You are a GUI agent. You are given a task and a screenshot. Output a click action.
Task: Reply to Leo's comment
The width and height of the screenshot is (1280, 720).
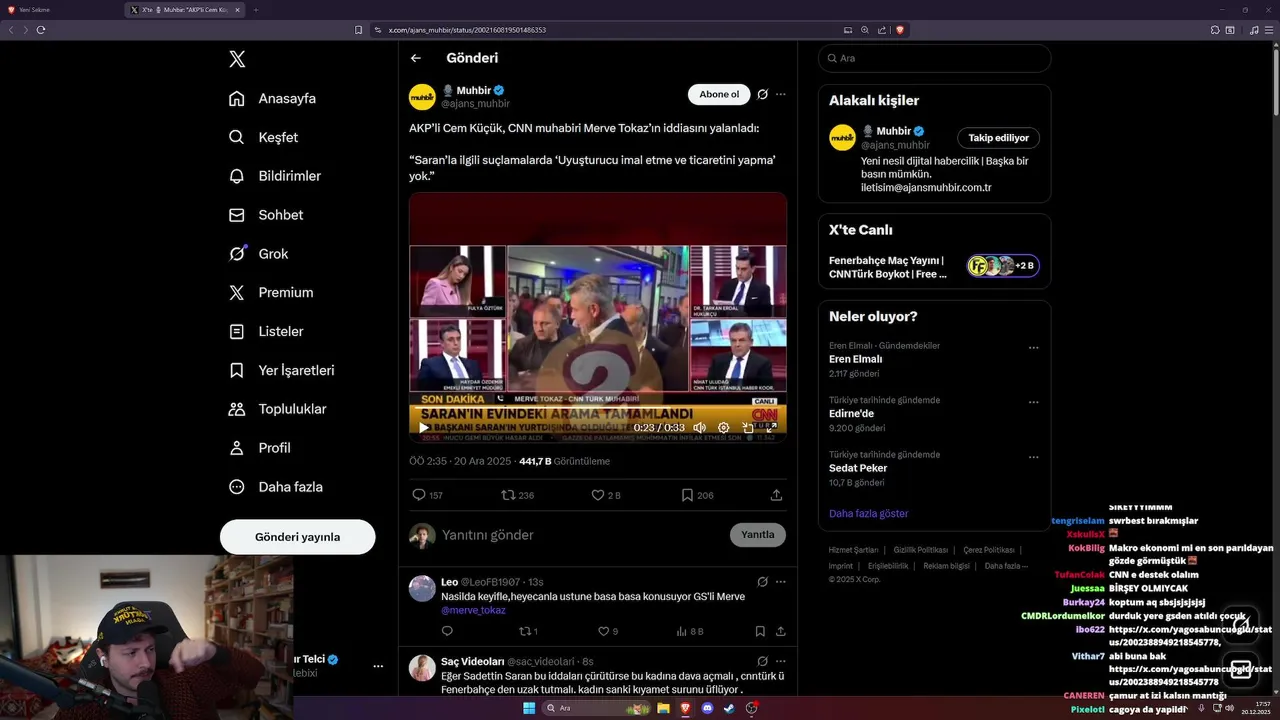click(x=447, y=631)
